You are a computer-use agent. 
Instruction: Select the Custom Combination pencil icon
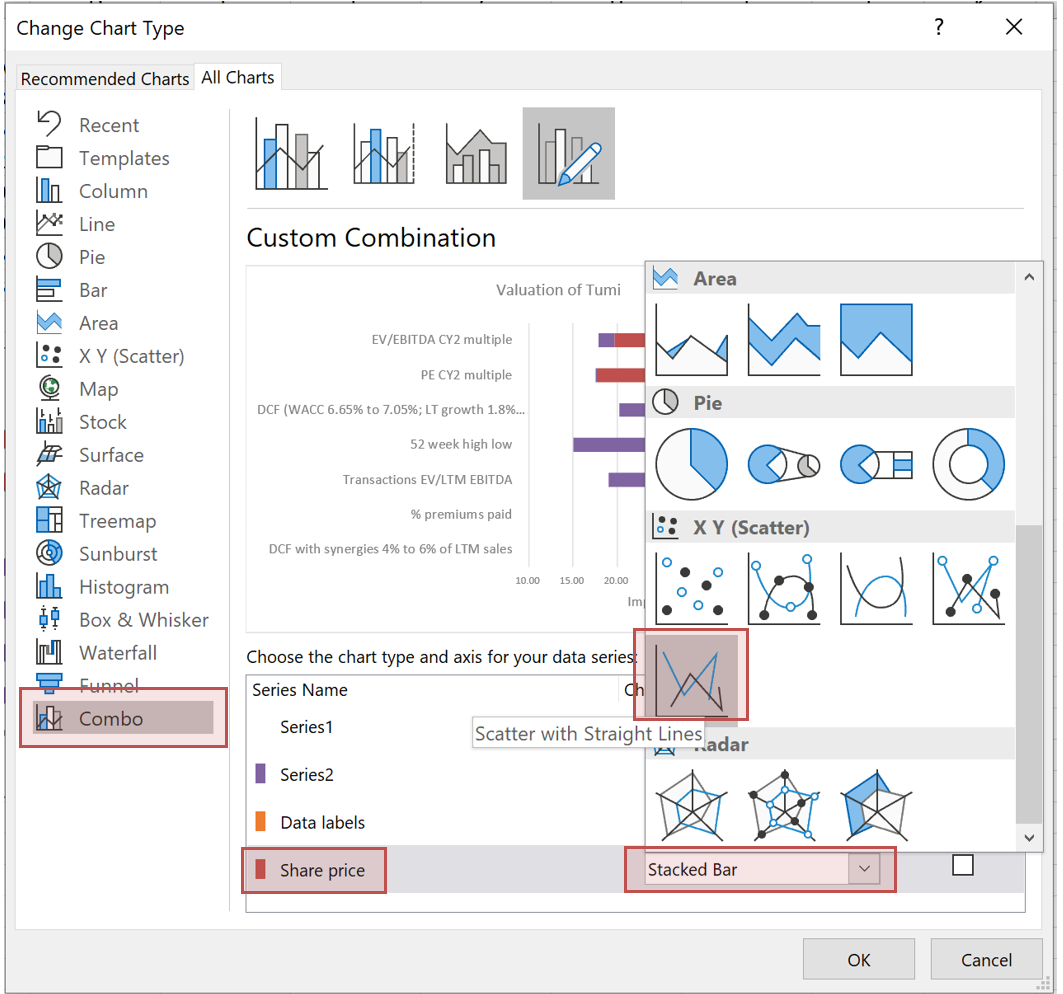pos(568,154)
